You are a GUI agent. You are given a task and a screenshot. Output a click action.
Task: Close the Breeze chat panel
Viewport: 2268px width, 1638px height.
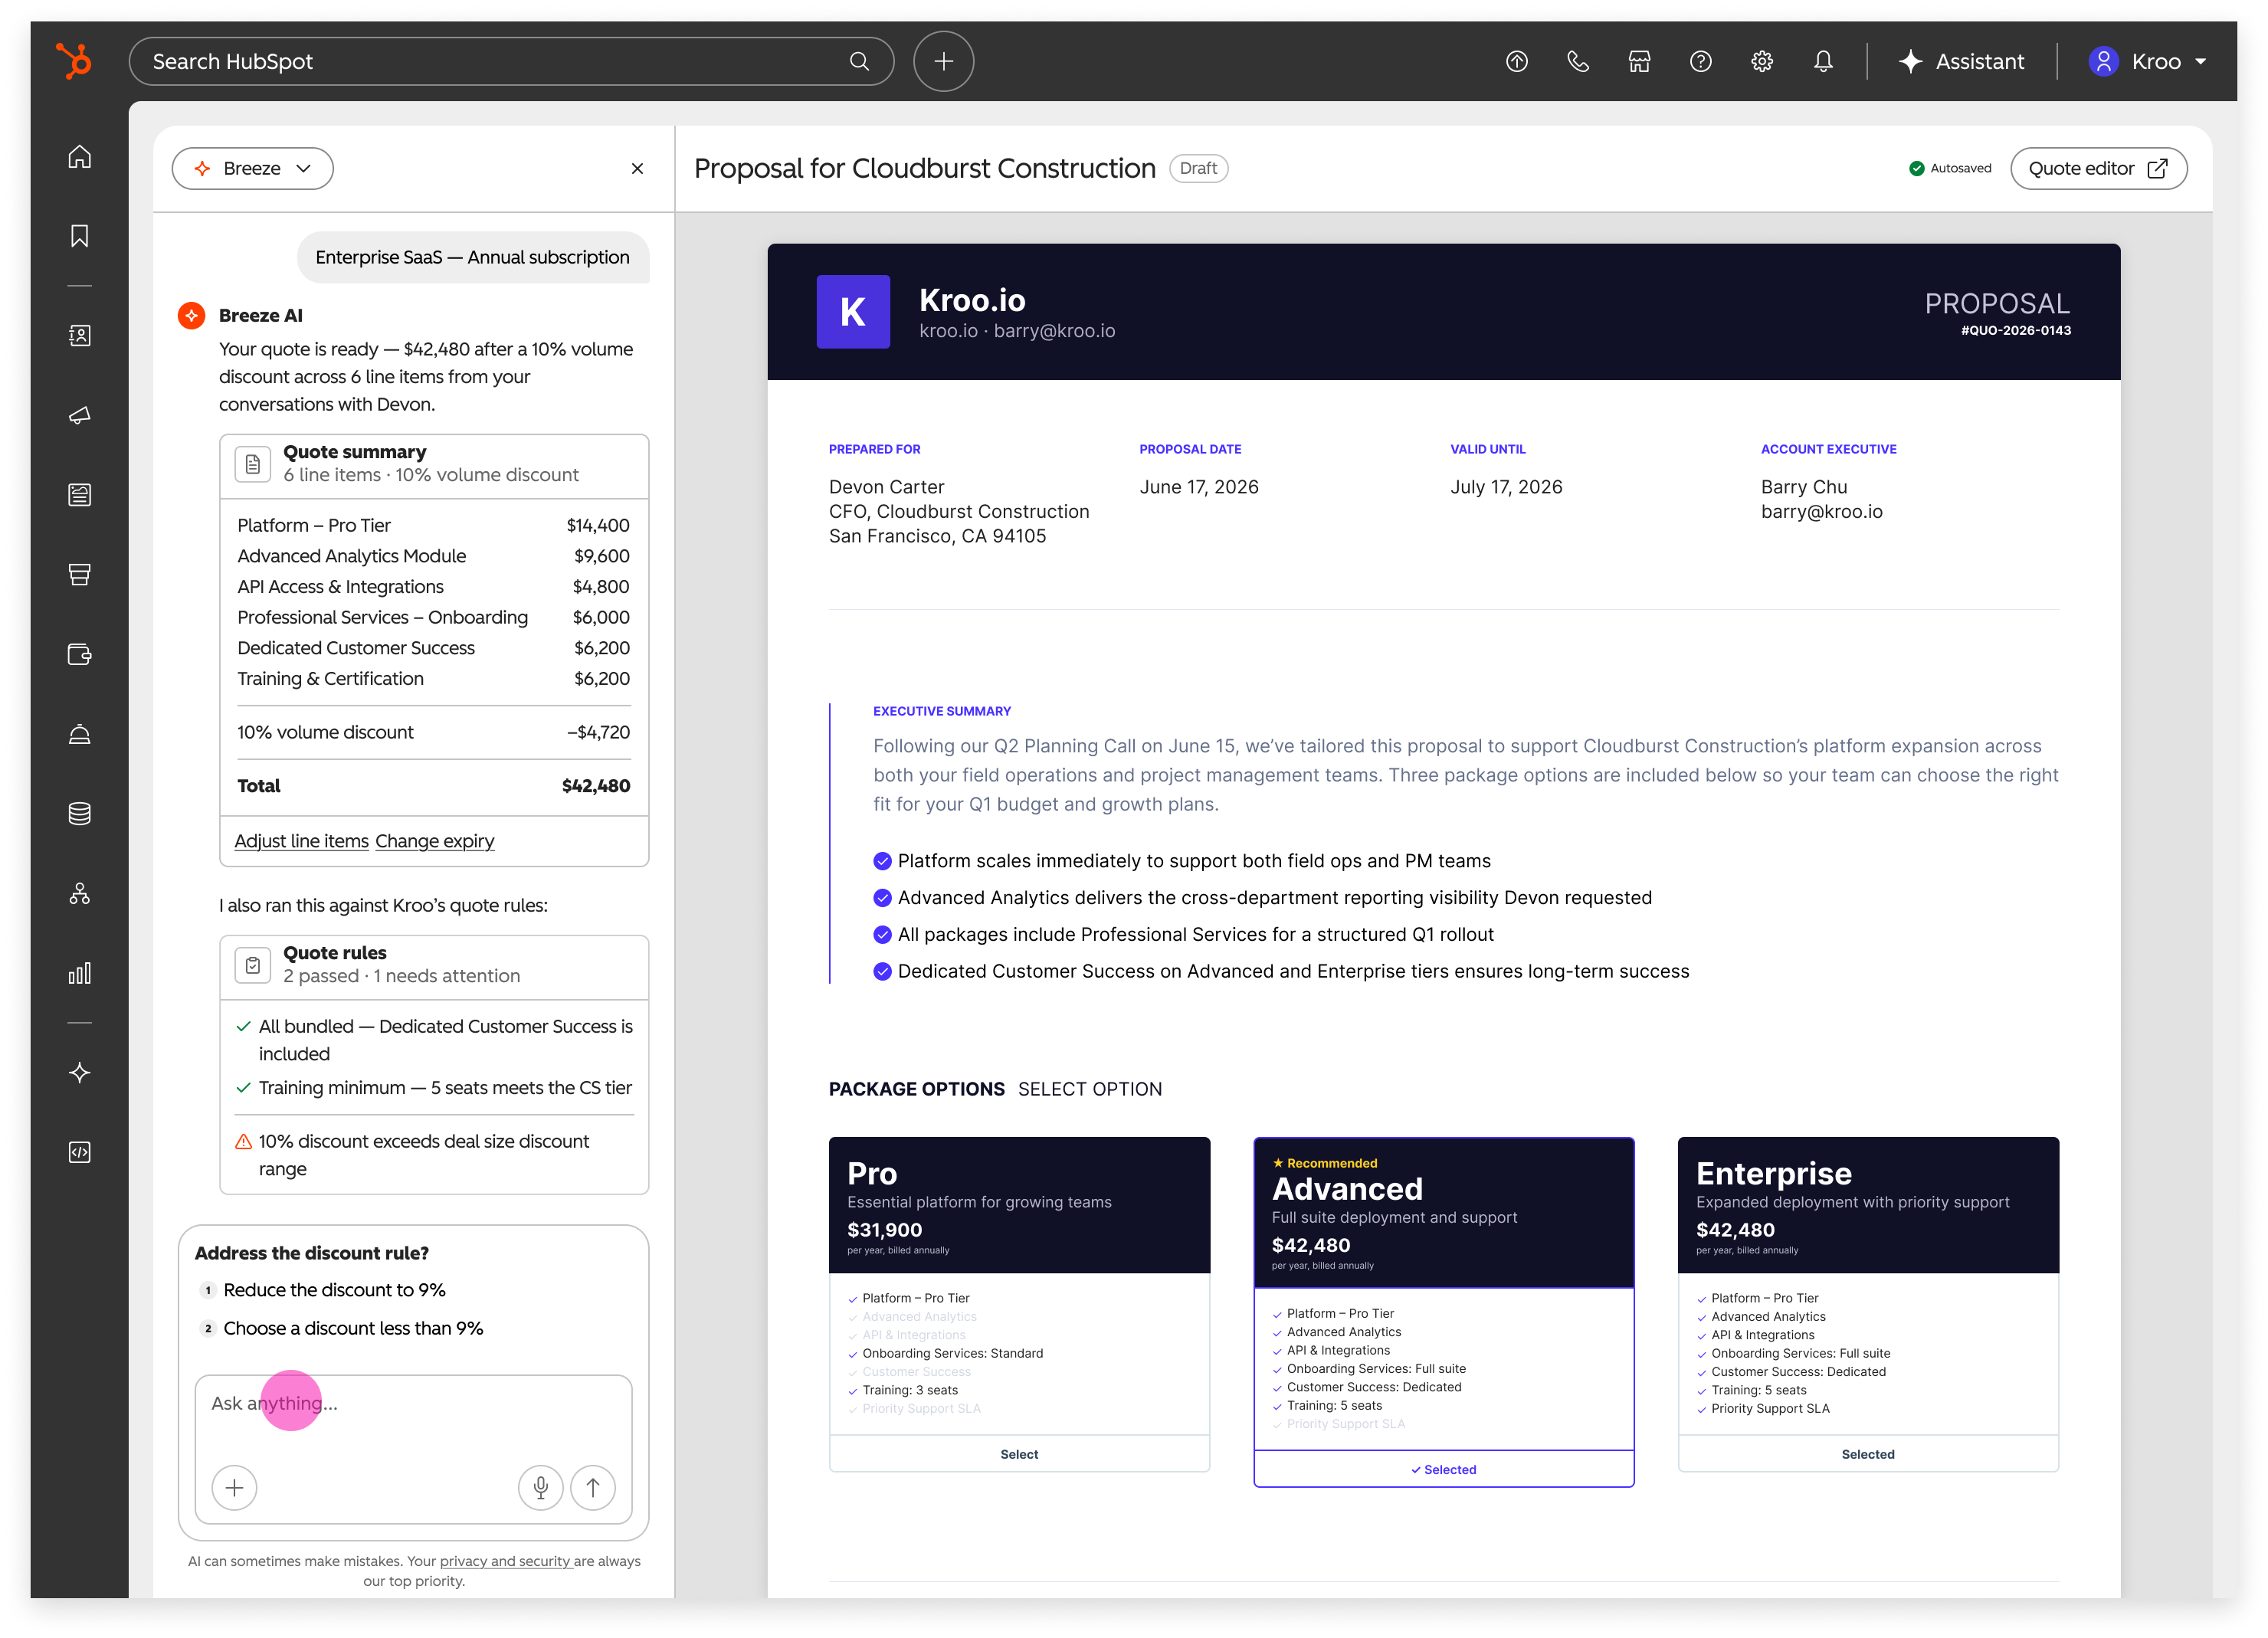click(x=637, y=168)
